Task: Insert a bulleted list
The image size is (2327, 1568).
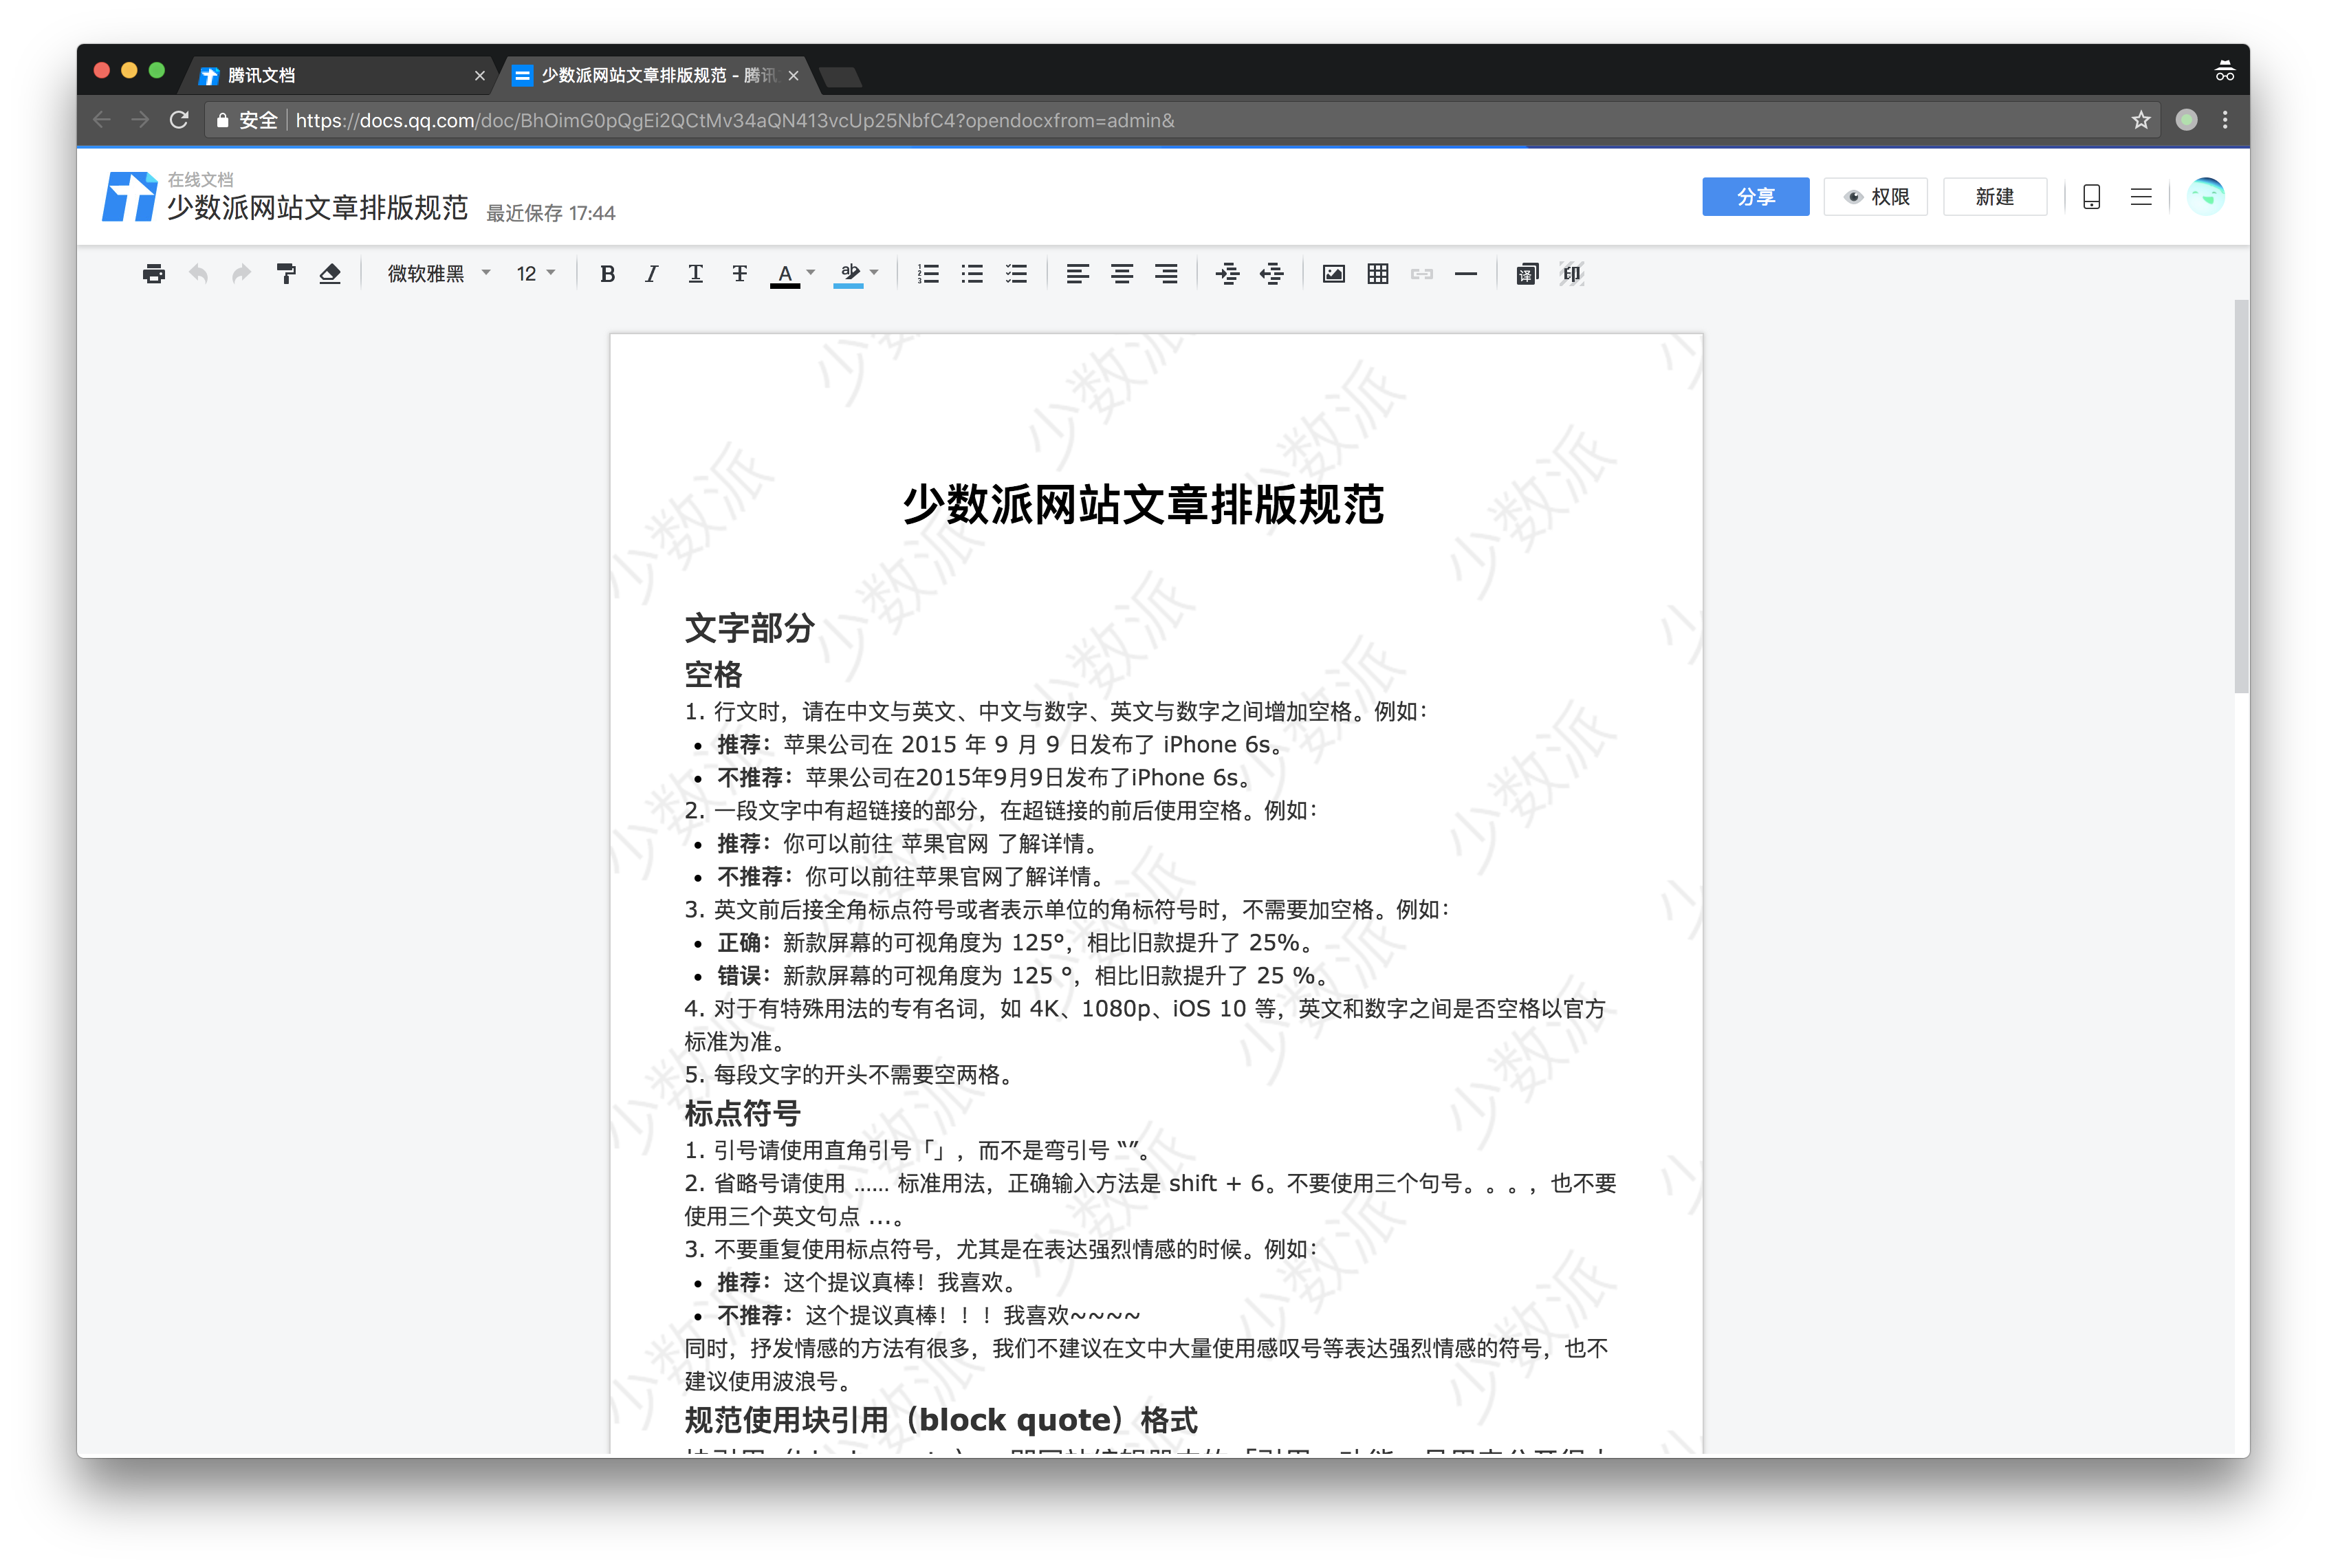Action: tap(972, 274)
